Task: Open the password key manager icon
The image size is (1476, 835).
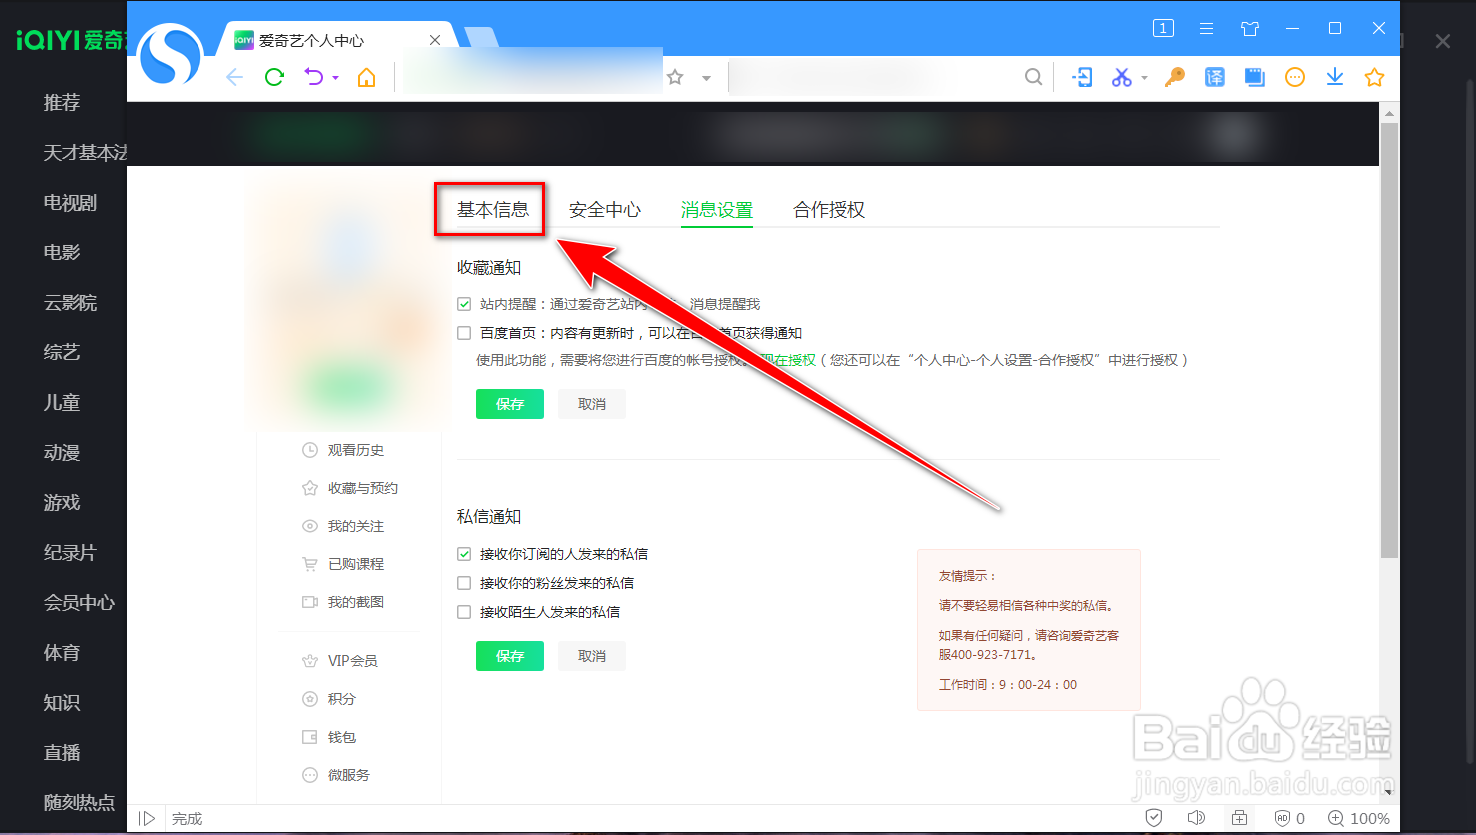Action: coord(1175,77)
